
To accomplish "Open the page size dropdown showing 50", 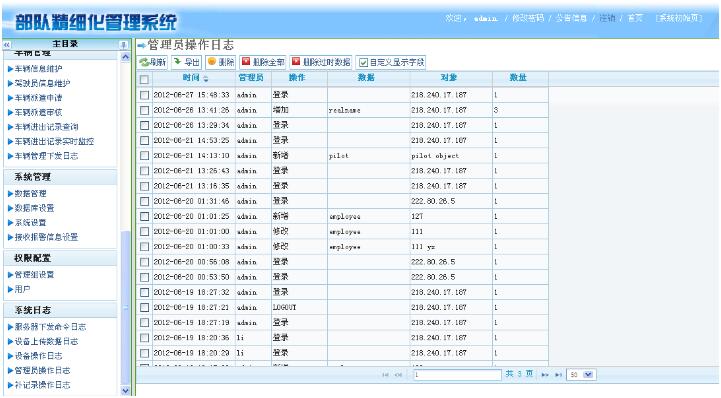I will point(581,375).
